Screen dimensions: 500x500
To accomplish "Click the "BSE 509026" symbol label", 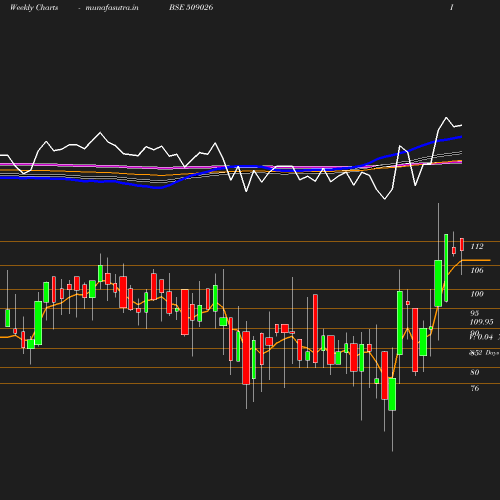I will (191, 7).
